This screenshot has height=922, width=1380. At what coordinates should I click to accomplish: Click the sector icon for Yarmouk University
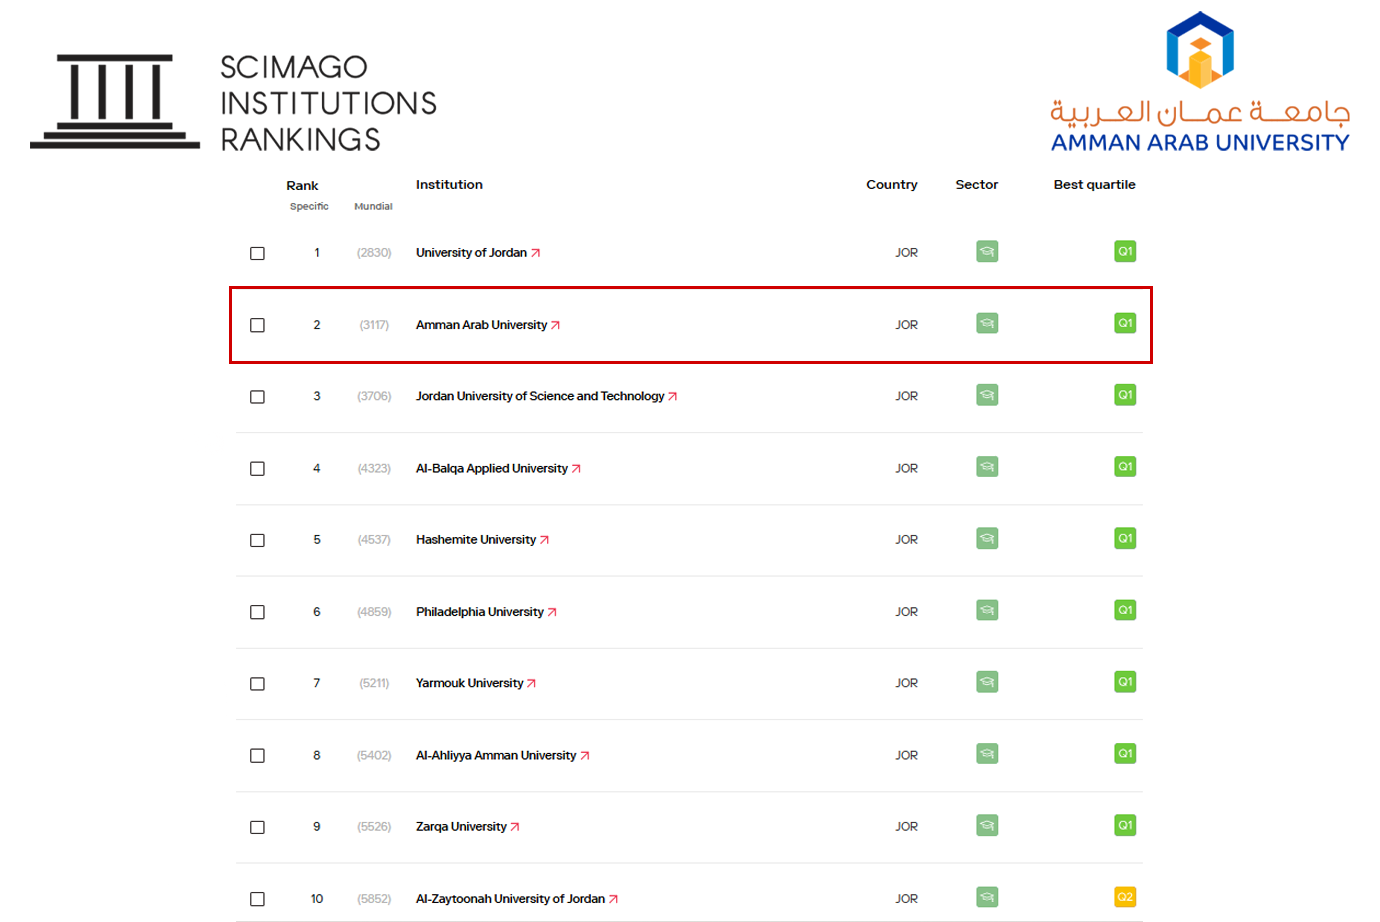pos(987,682)
